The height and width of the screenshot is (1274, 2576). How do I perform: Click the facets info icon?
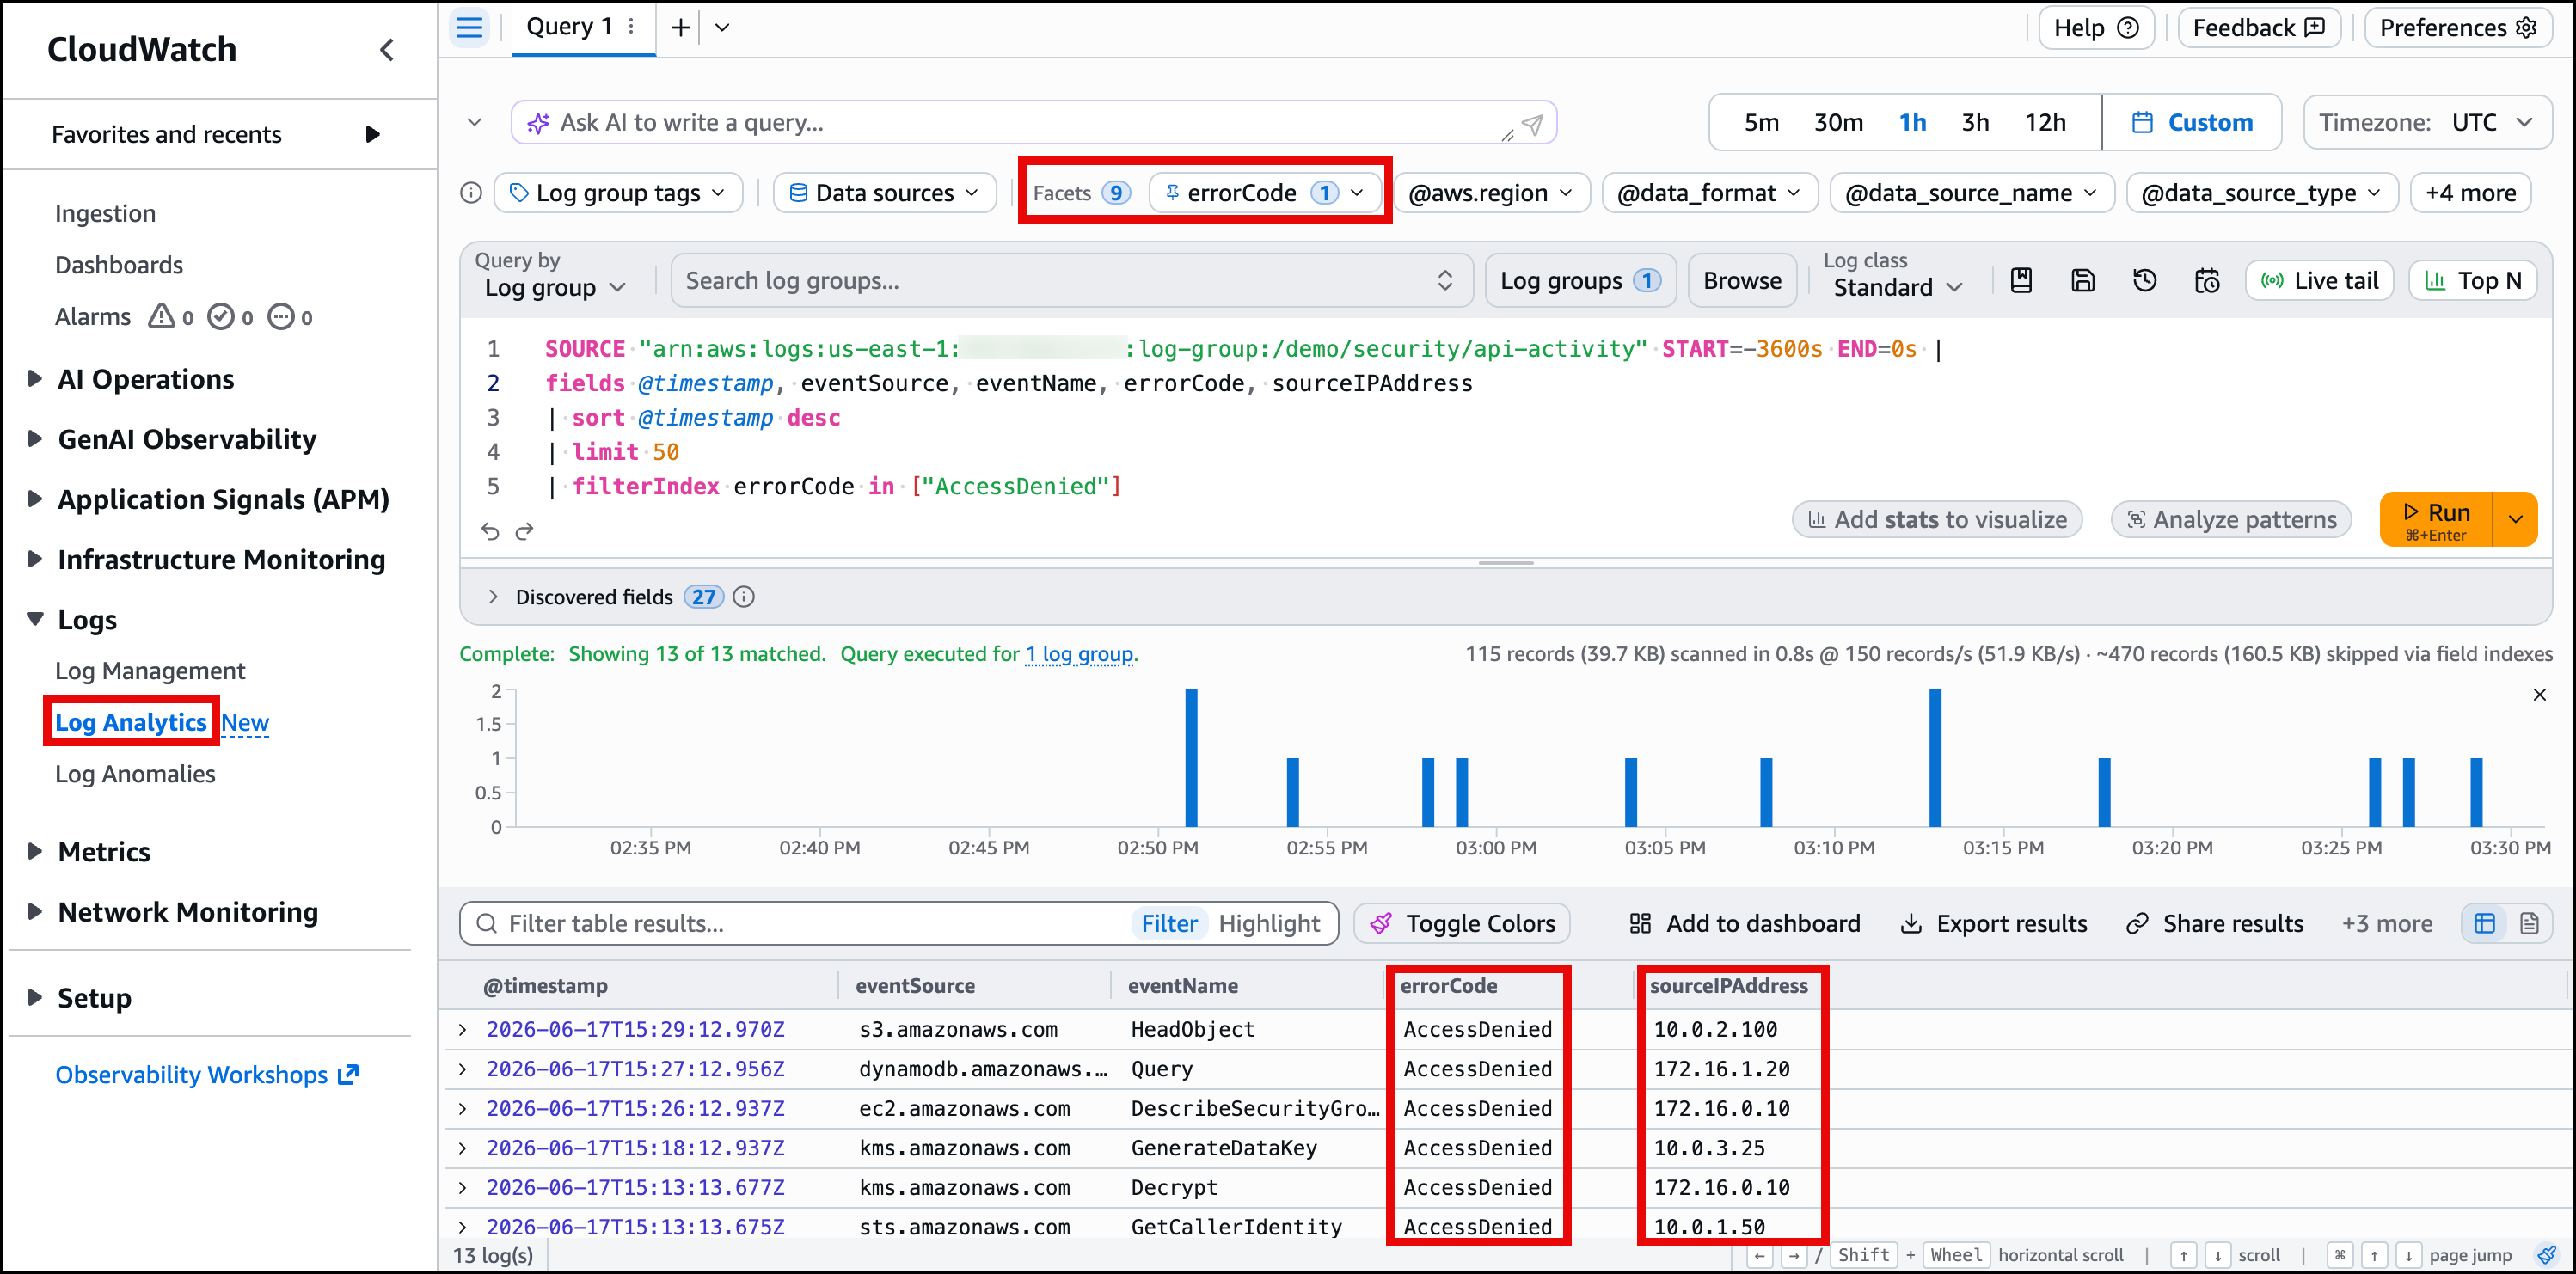point(471,193)
